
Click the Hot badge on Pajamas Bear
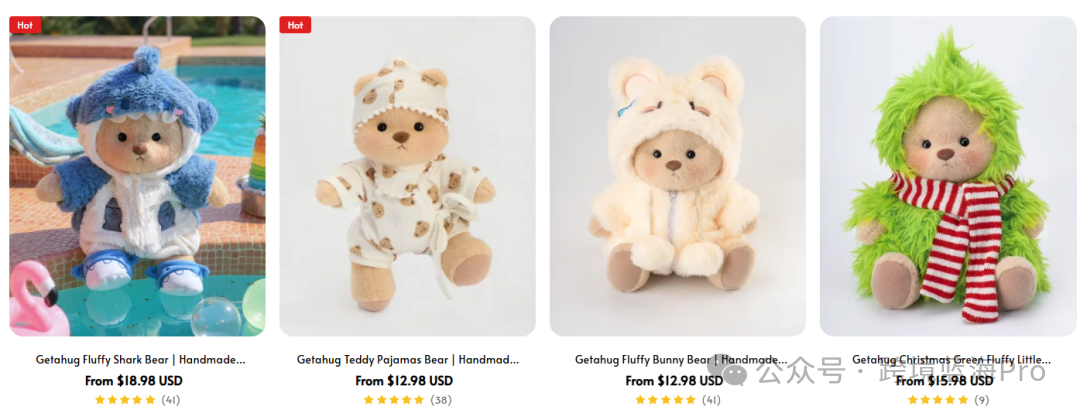pos(295,25)
